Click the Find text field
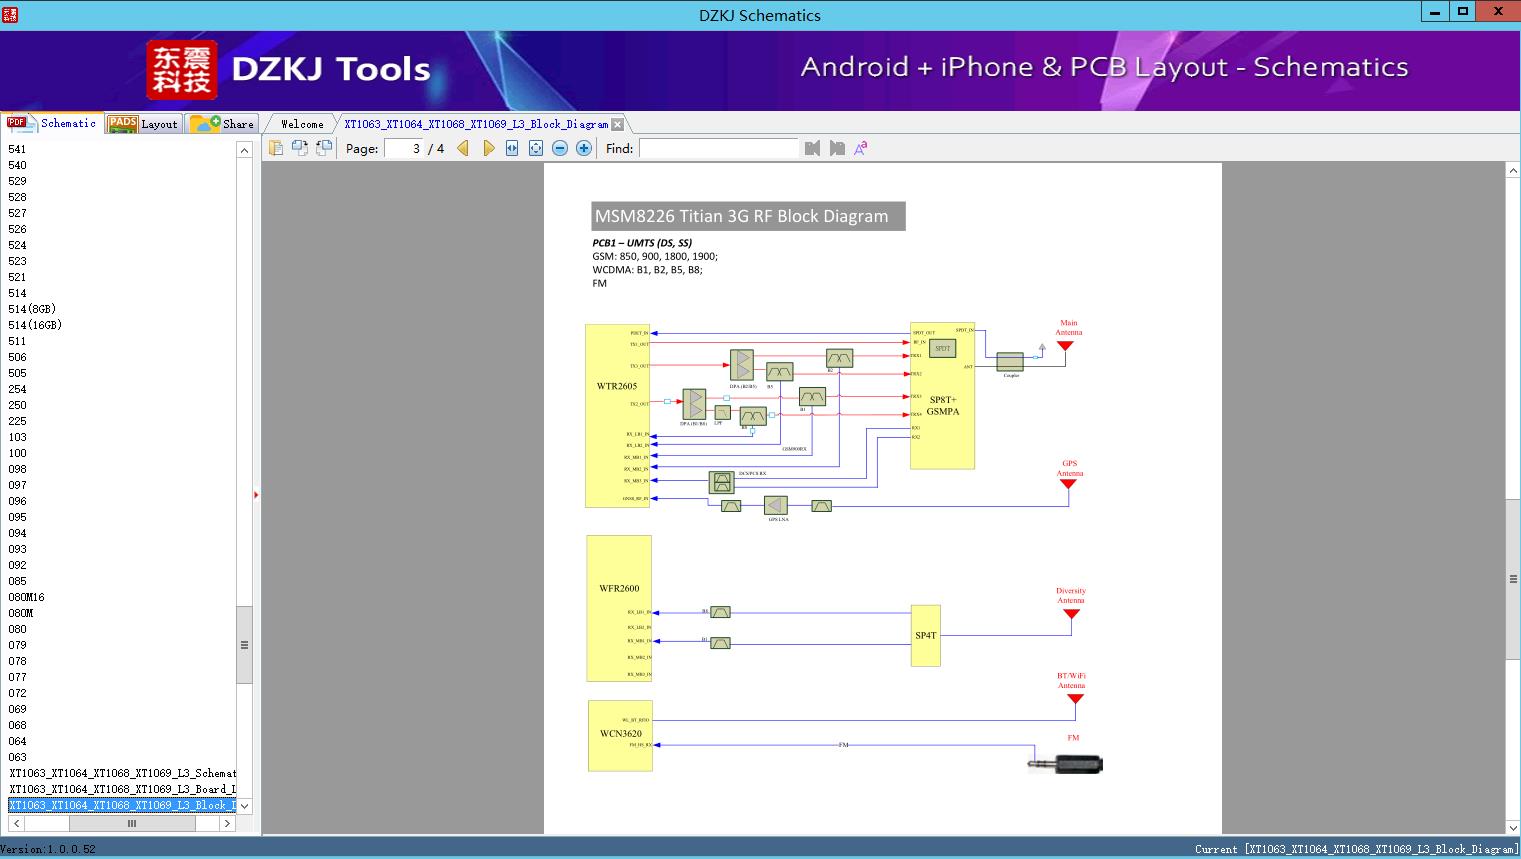Viewport: 1521px width, 859px height. pyautogui.click(x=719, y=148)
